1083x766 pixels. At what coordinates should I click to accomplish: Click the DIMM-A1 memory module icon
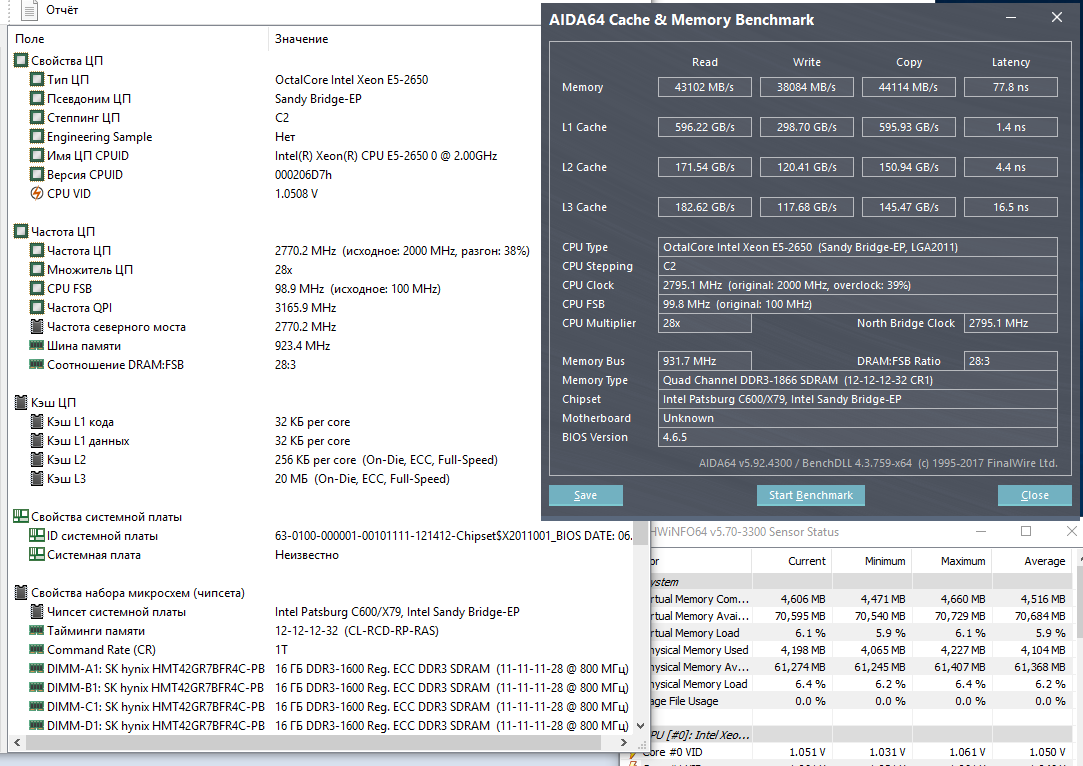pyautogui.click(x=37, y=669)
